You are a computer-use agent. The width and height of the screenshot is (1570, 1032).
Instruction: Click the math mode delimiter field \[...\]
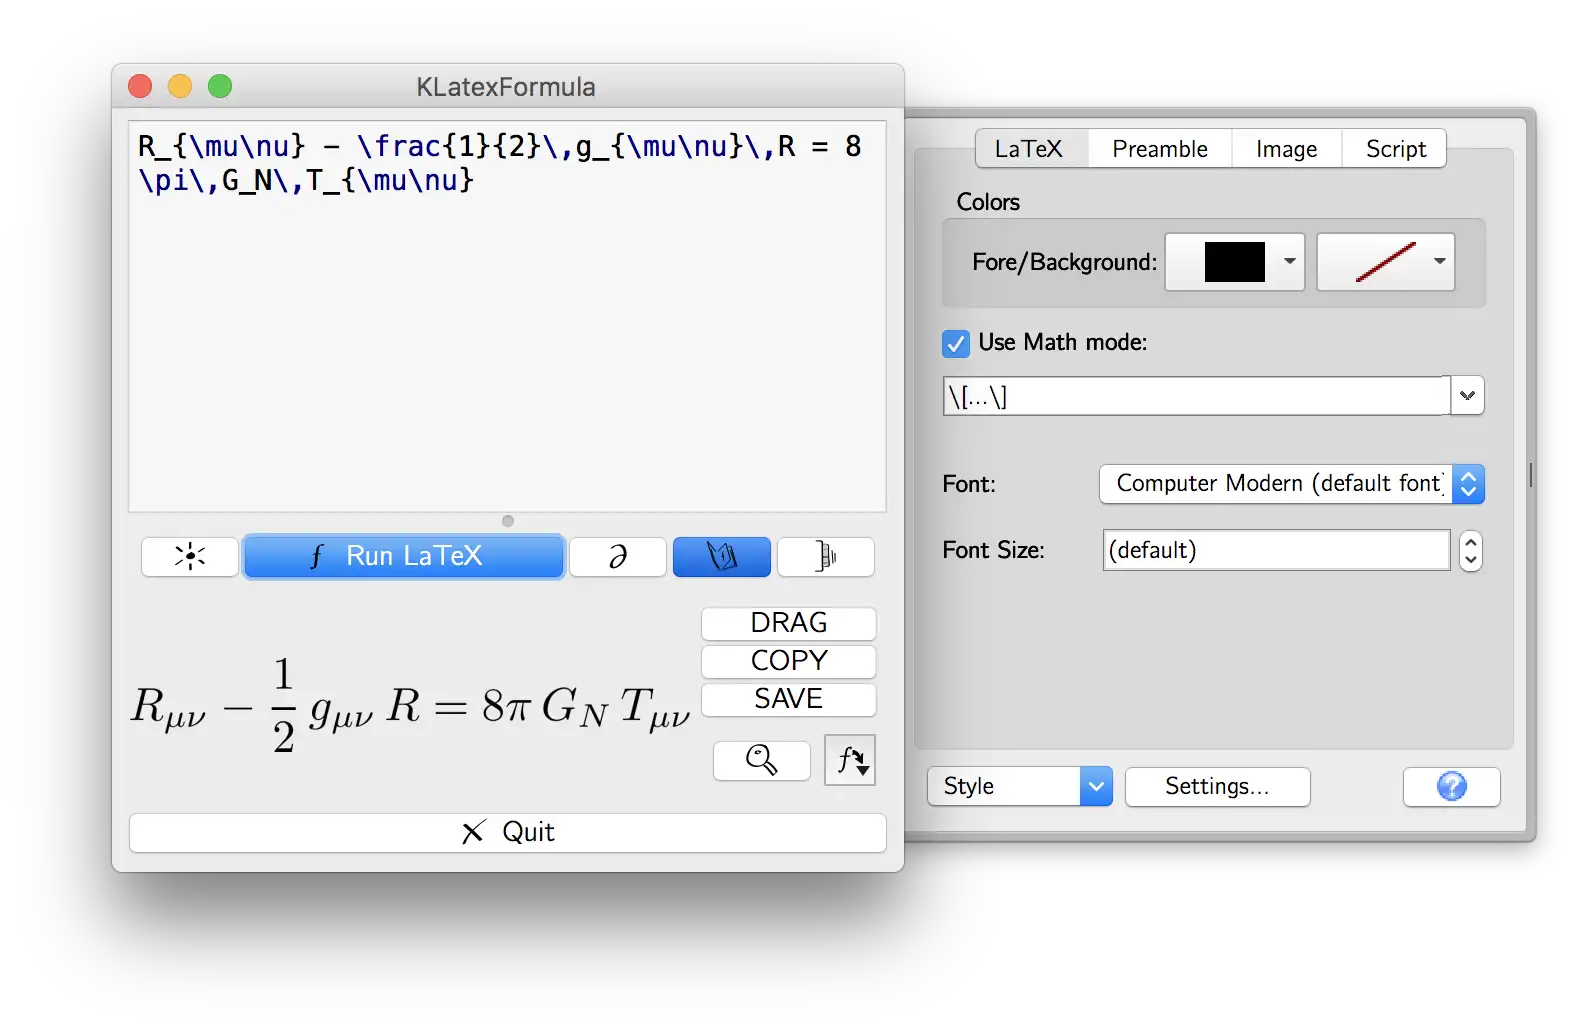[1196, 396]
